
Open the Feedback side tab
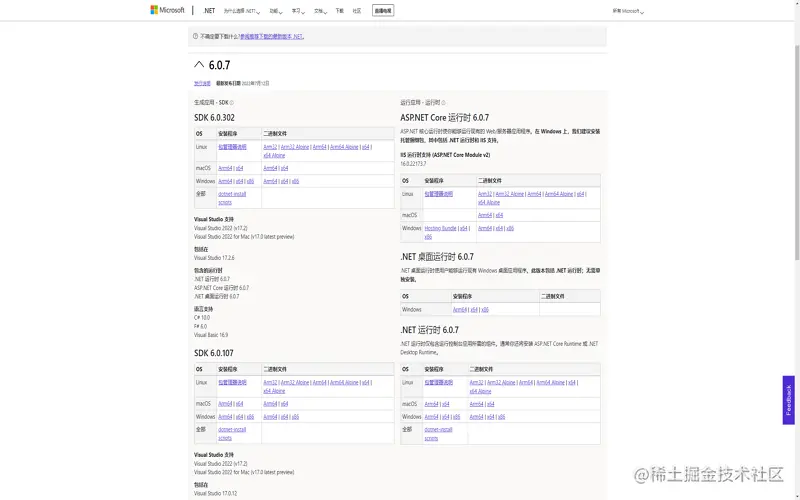(788, 400)
